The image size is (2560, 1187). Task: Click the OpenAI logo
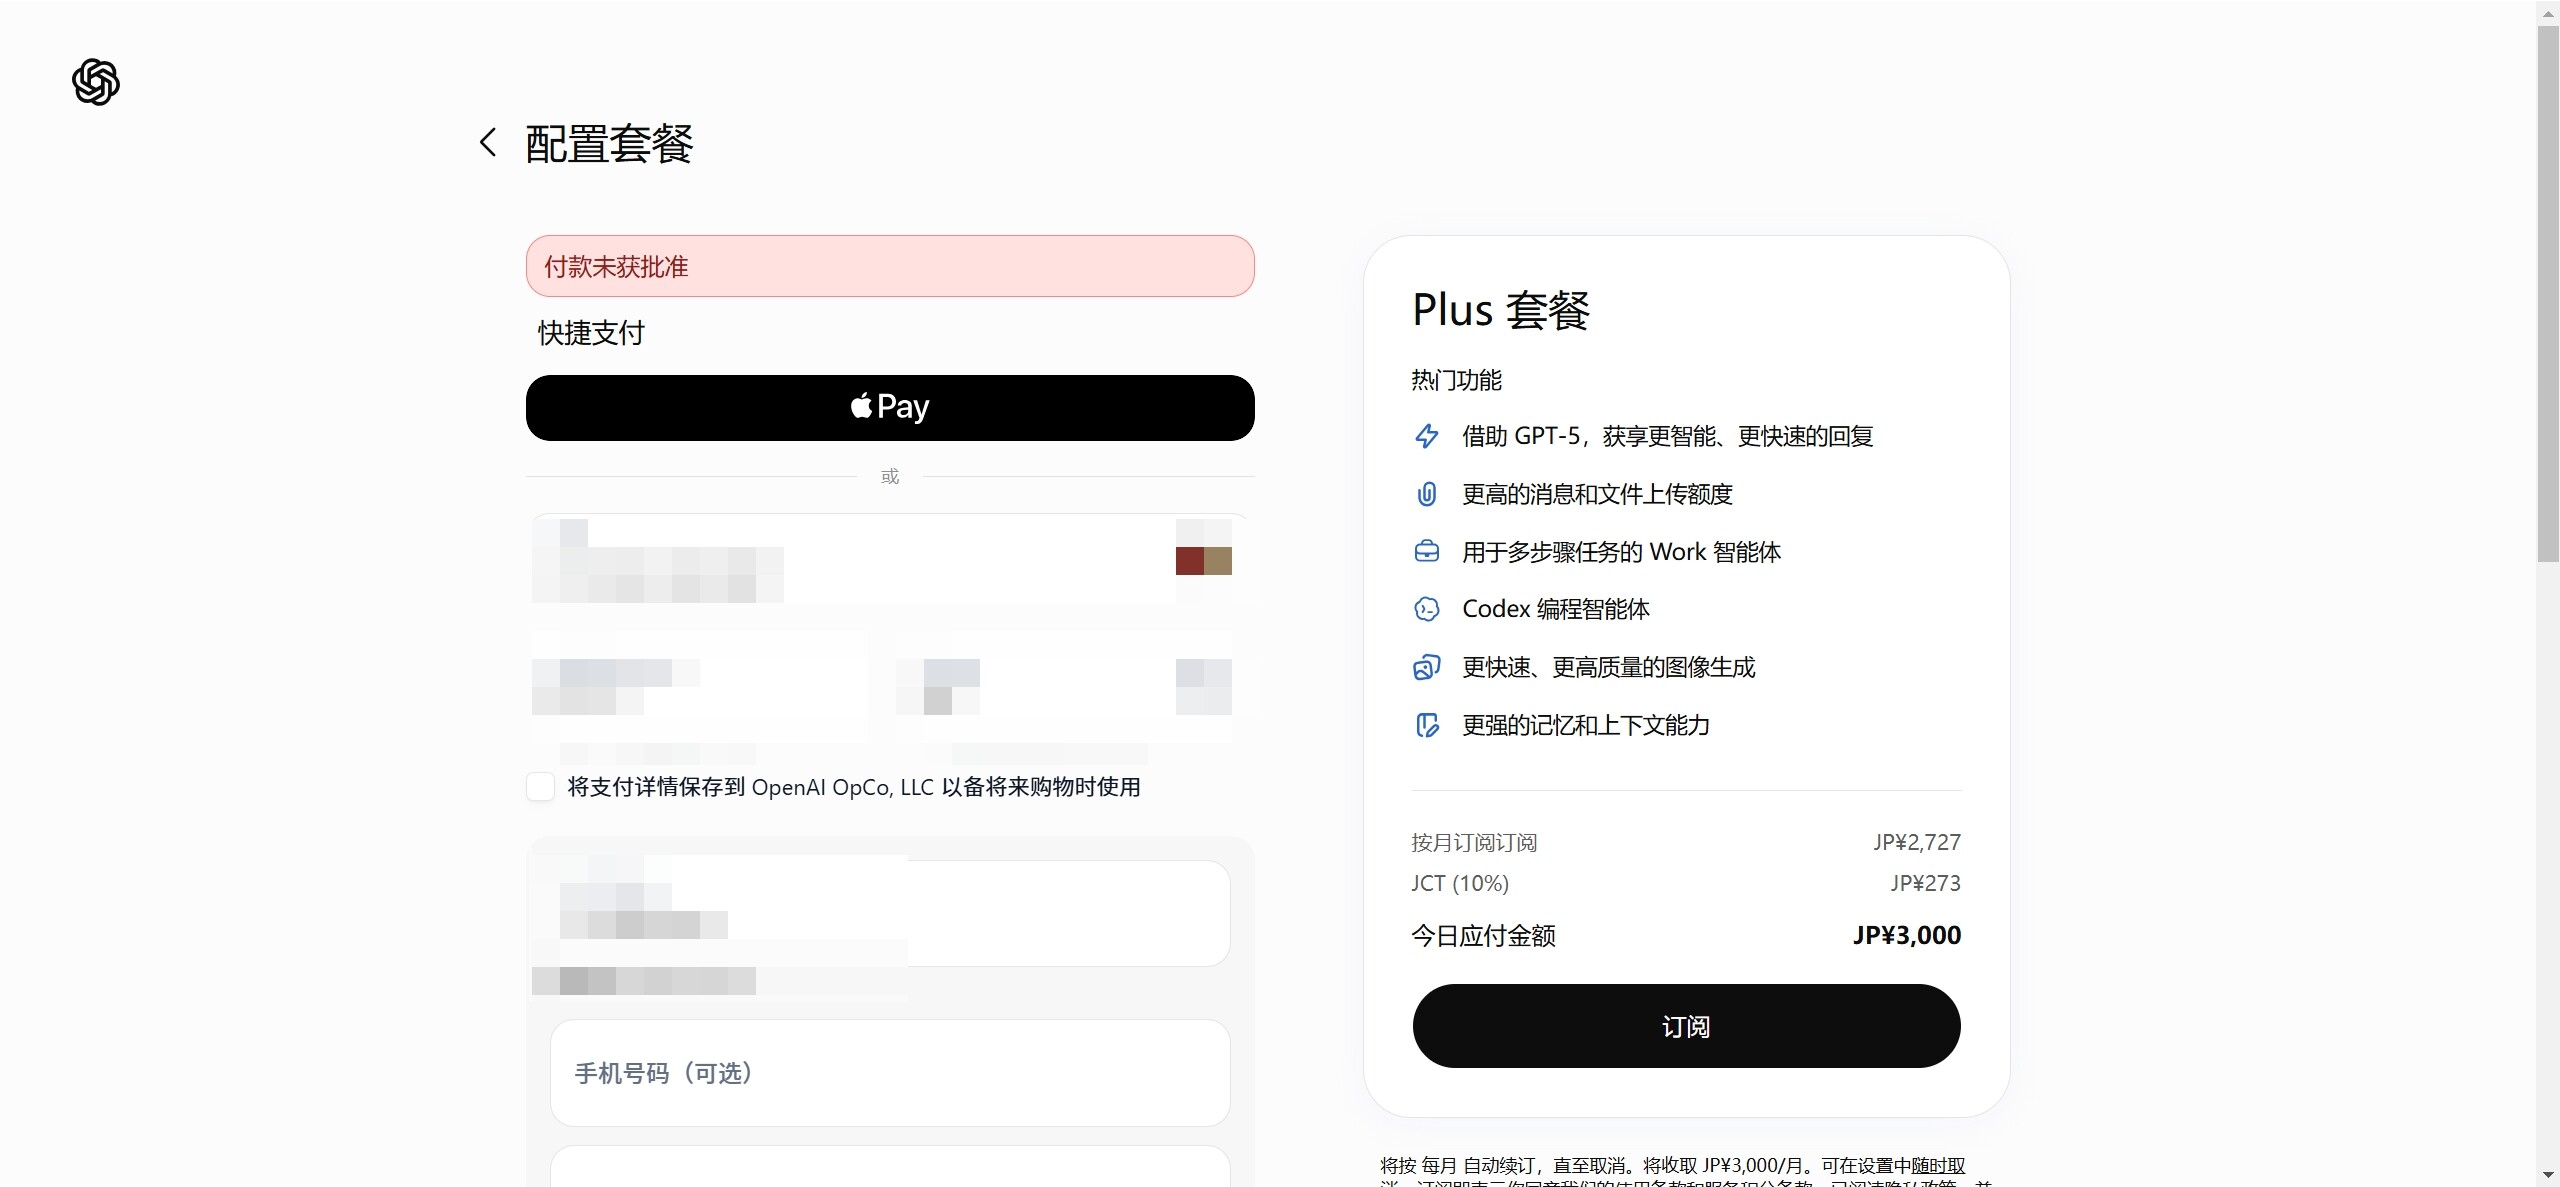pyautogui.click(x=96, y=82)
